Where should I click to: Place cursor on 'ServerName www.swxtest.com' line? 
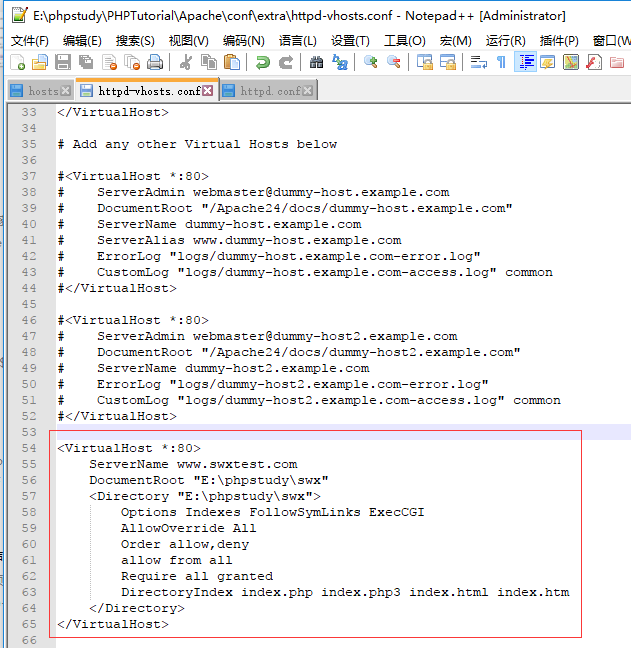(193, 464)
